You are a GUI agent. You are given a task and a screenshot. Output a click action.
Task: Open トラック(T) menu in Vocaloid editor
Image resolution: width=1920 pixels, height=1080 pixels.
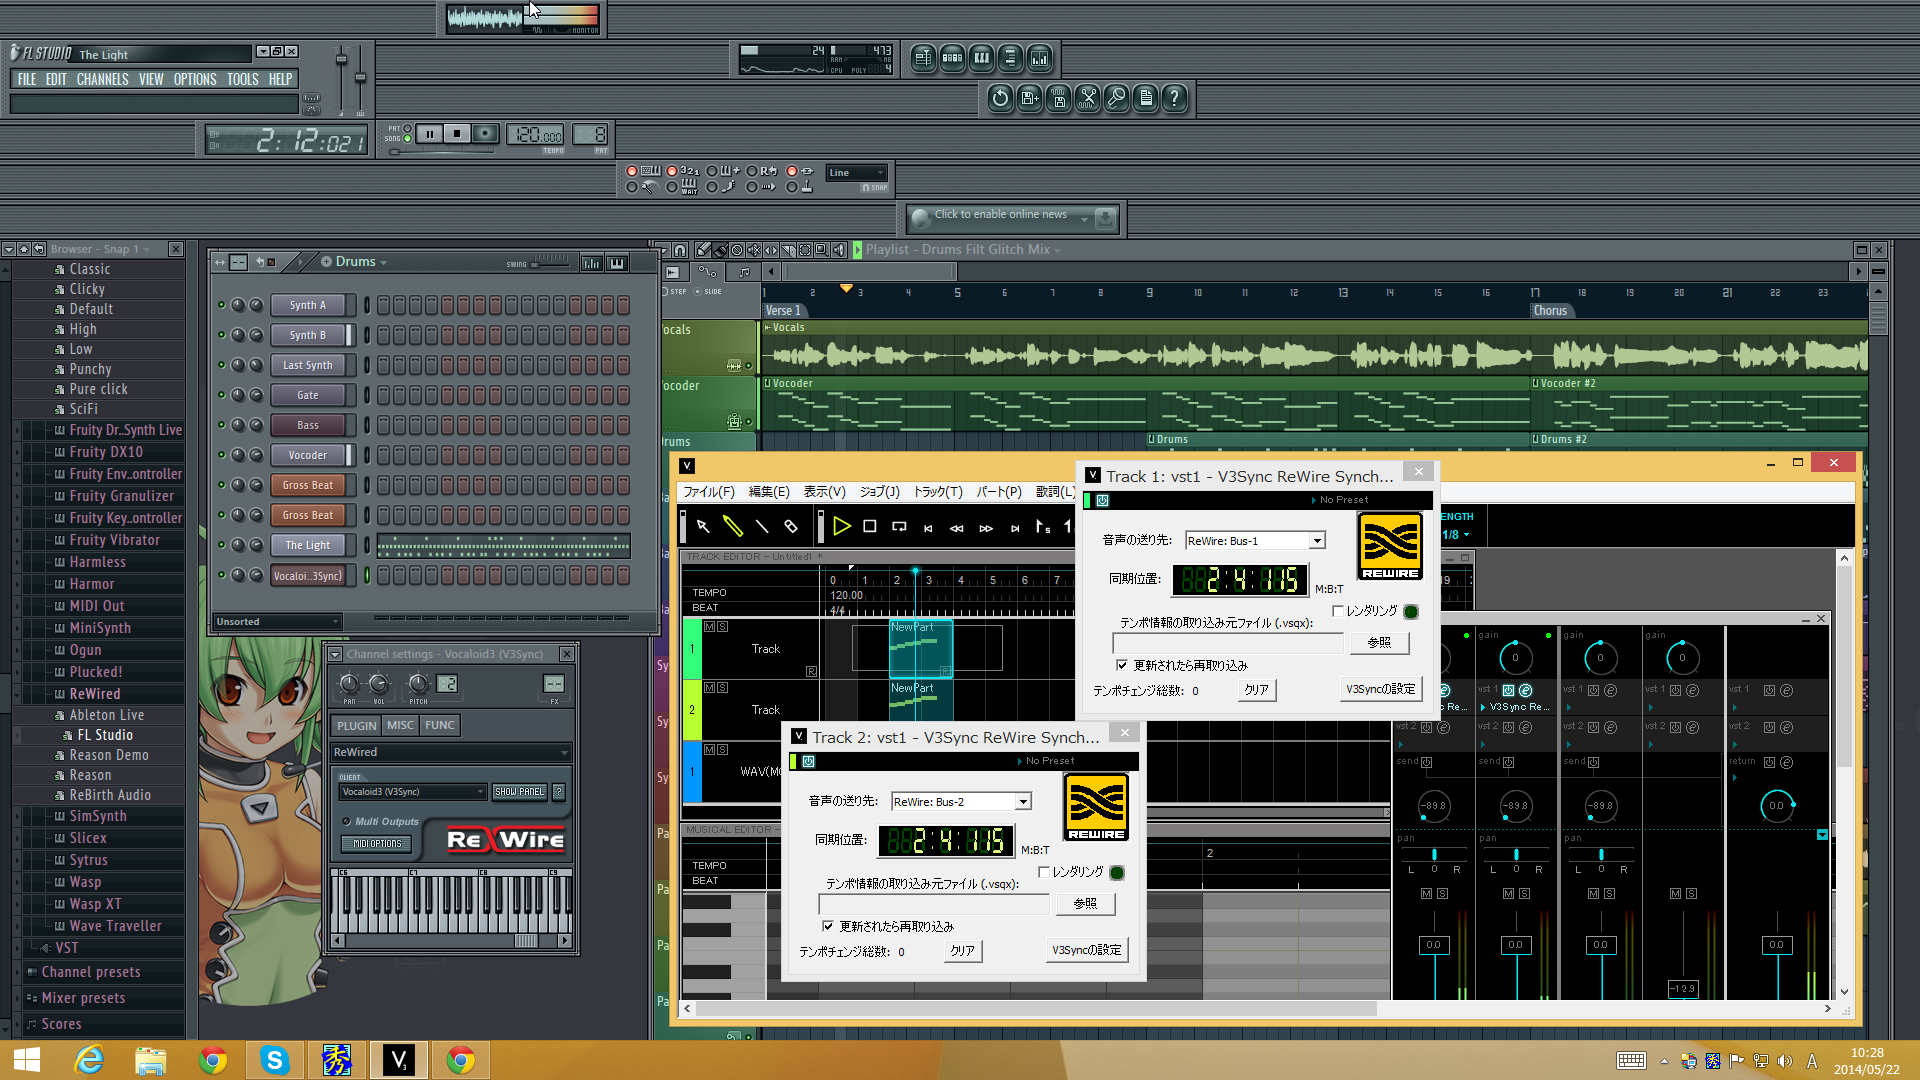click(x=938, y=492)
